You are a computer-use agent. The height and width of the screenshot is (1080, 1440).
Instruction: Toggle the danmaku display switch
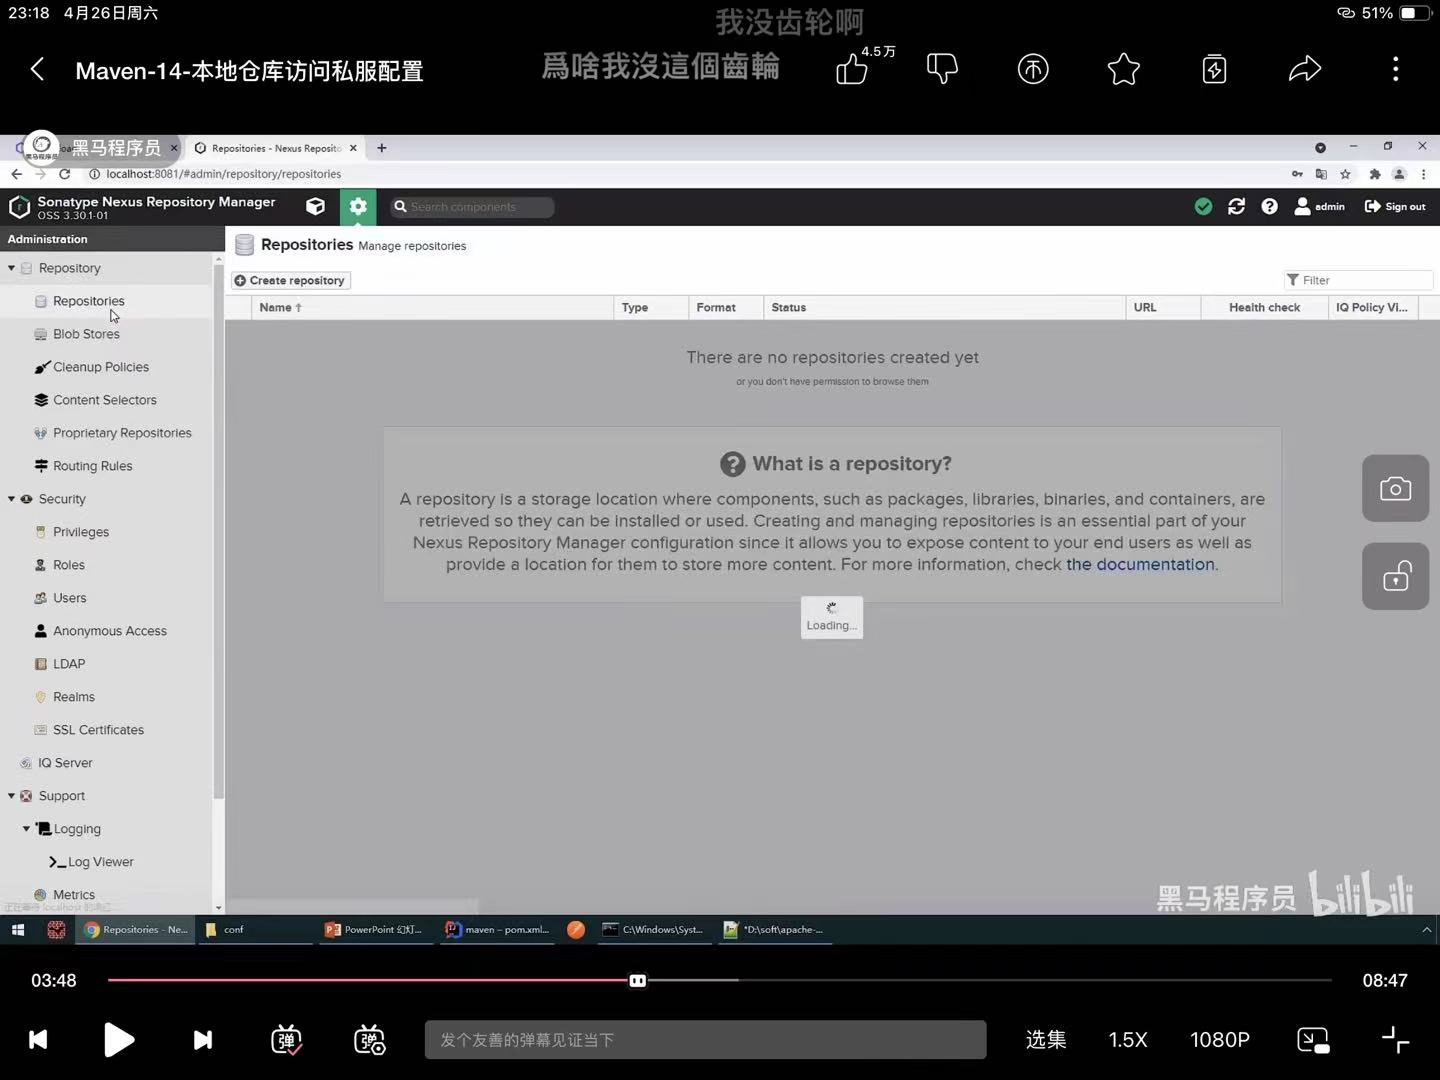(286, 1040)
